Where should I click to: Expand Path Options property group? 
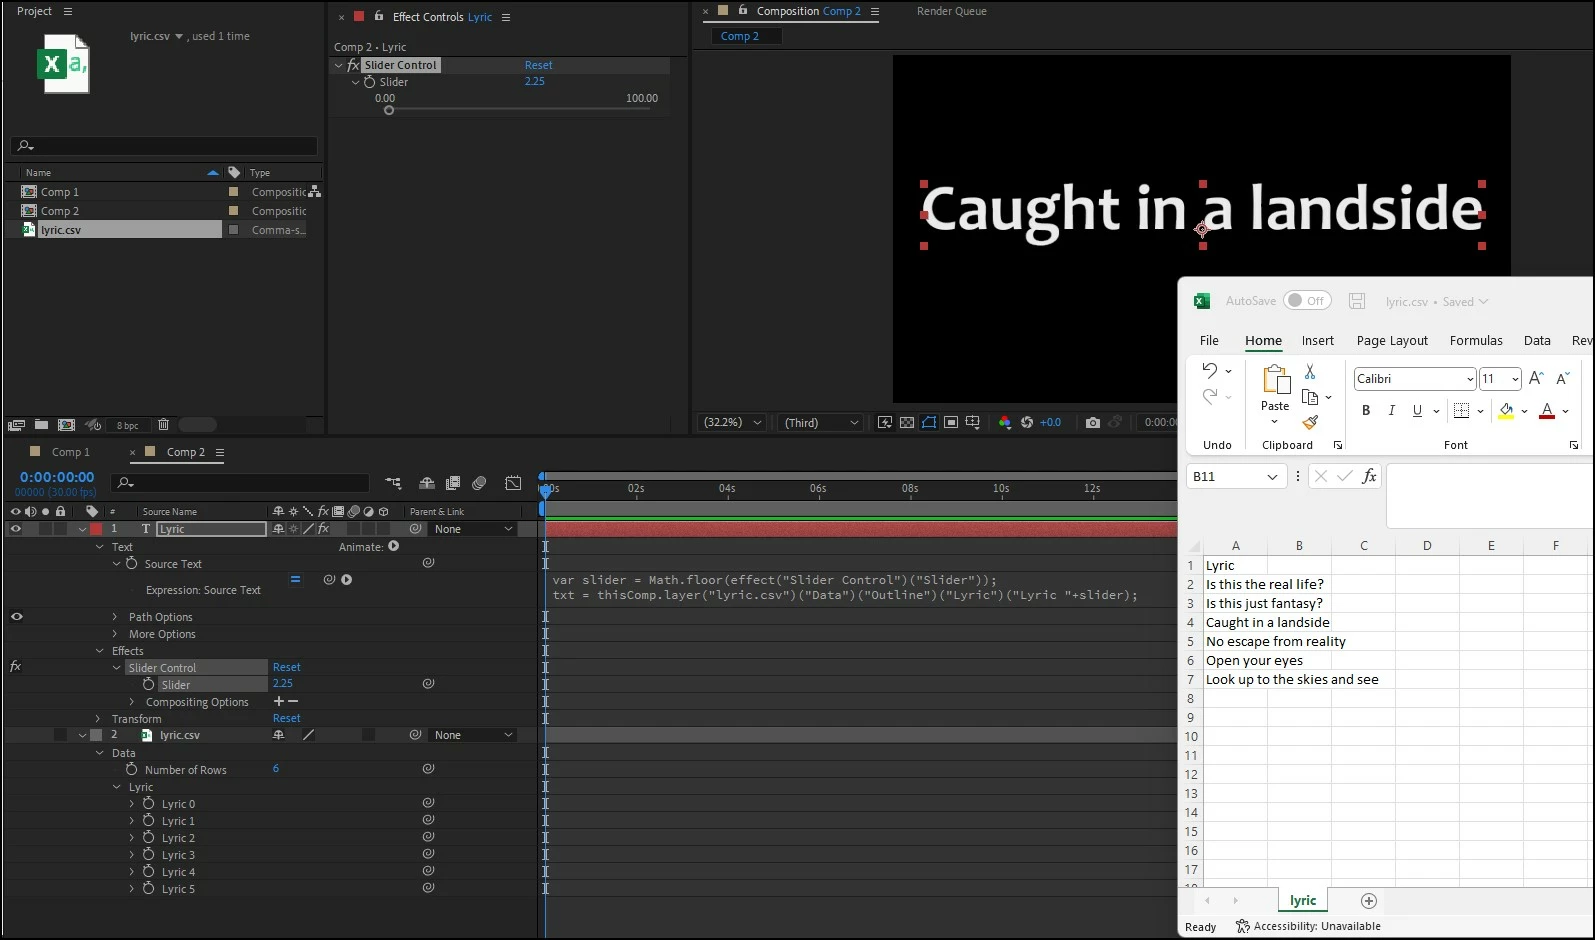click(x=114, y=617)
